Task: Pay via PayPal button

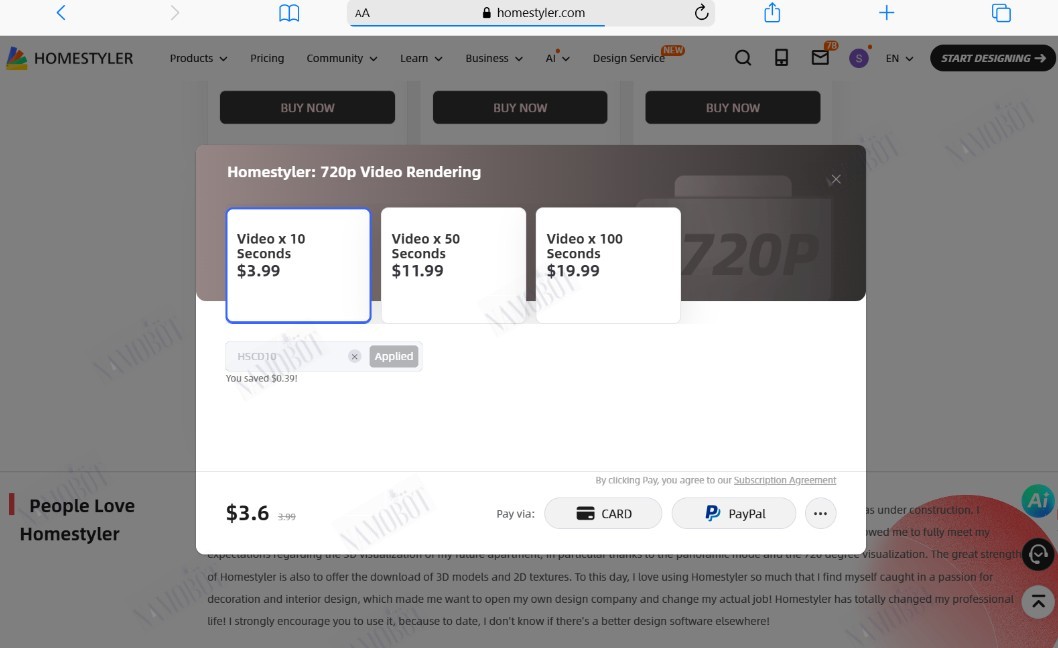Action: tap(734, 514)
